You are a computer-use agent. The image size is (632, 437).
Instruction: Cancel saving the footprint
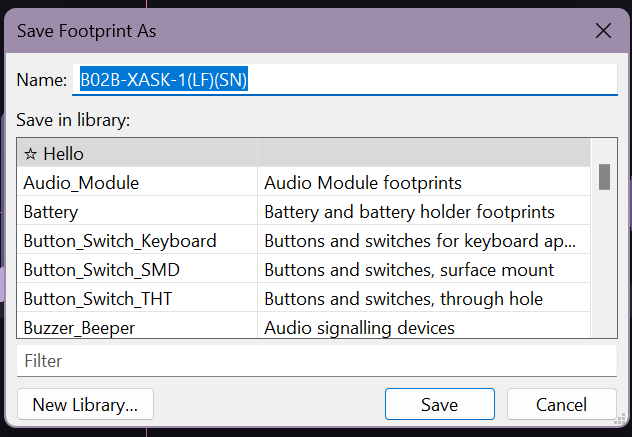[561, 404]
